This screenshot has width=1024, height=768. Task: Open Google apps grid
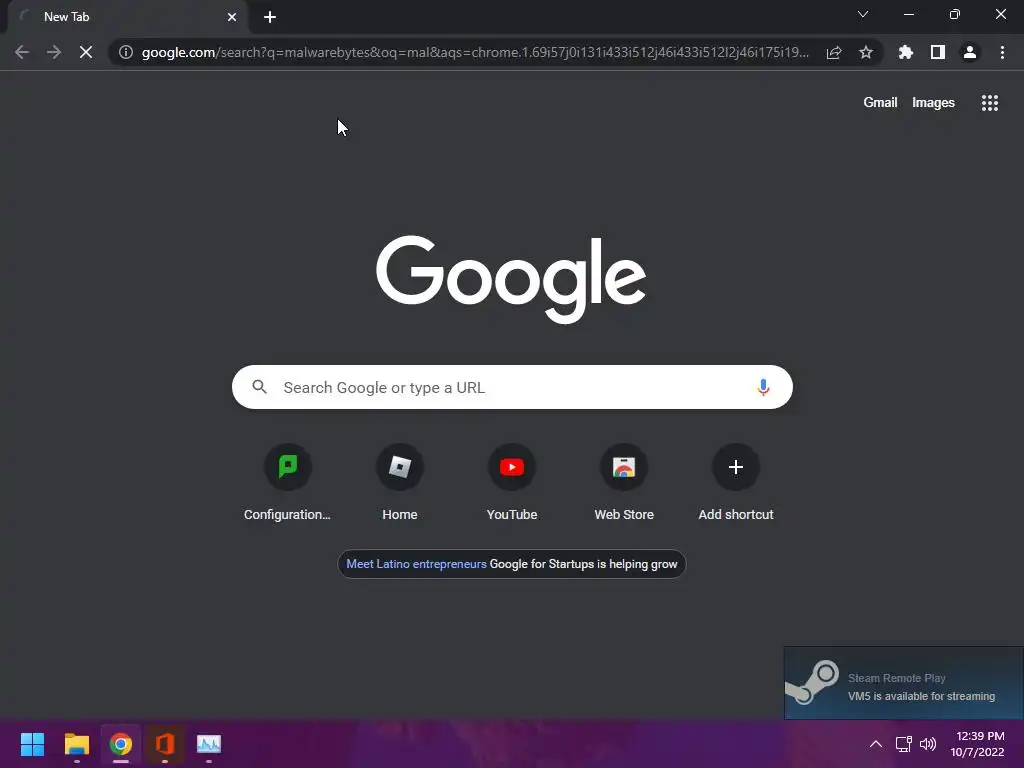990,103
